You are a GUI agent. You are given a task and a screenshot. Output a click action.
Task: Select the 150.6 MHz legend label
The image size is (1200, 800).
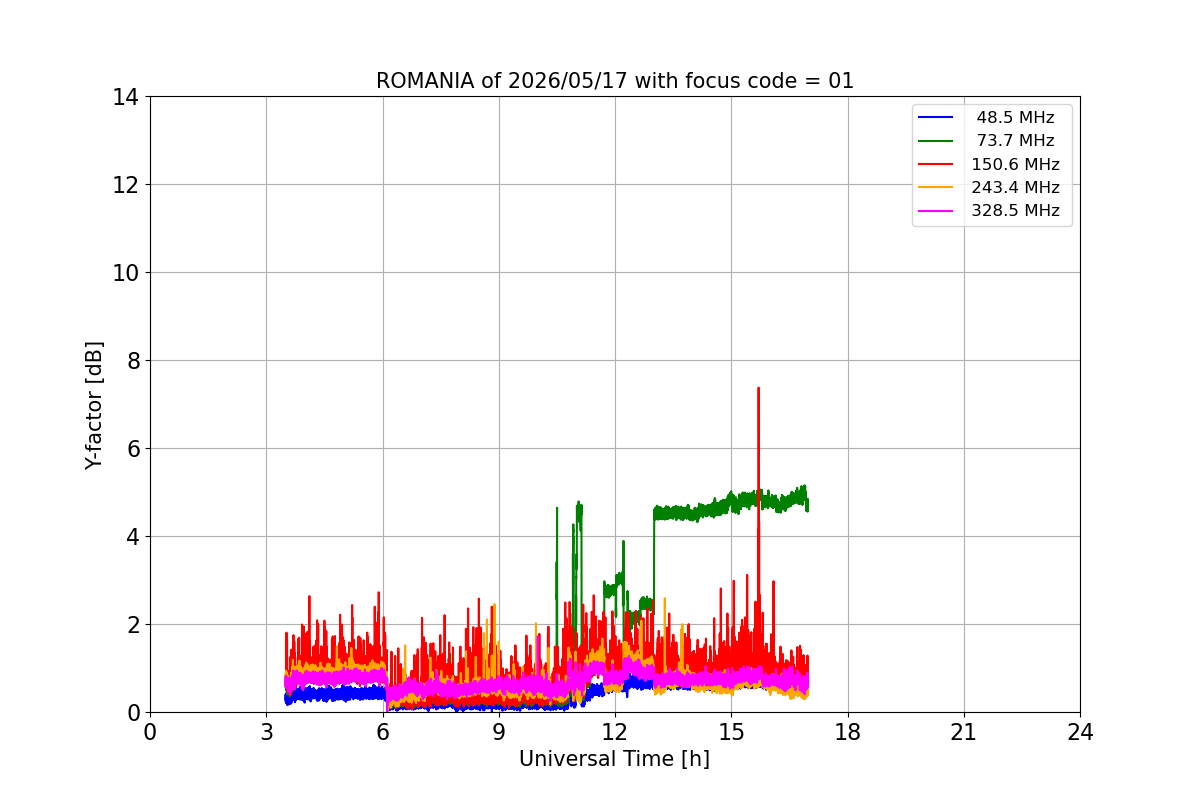pos(1015,165)
